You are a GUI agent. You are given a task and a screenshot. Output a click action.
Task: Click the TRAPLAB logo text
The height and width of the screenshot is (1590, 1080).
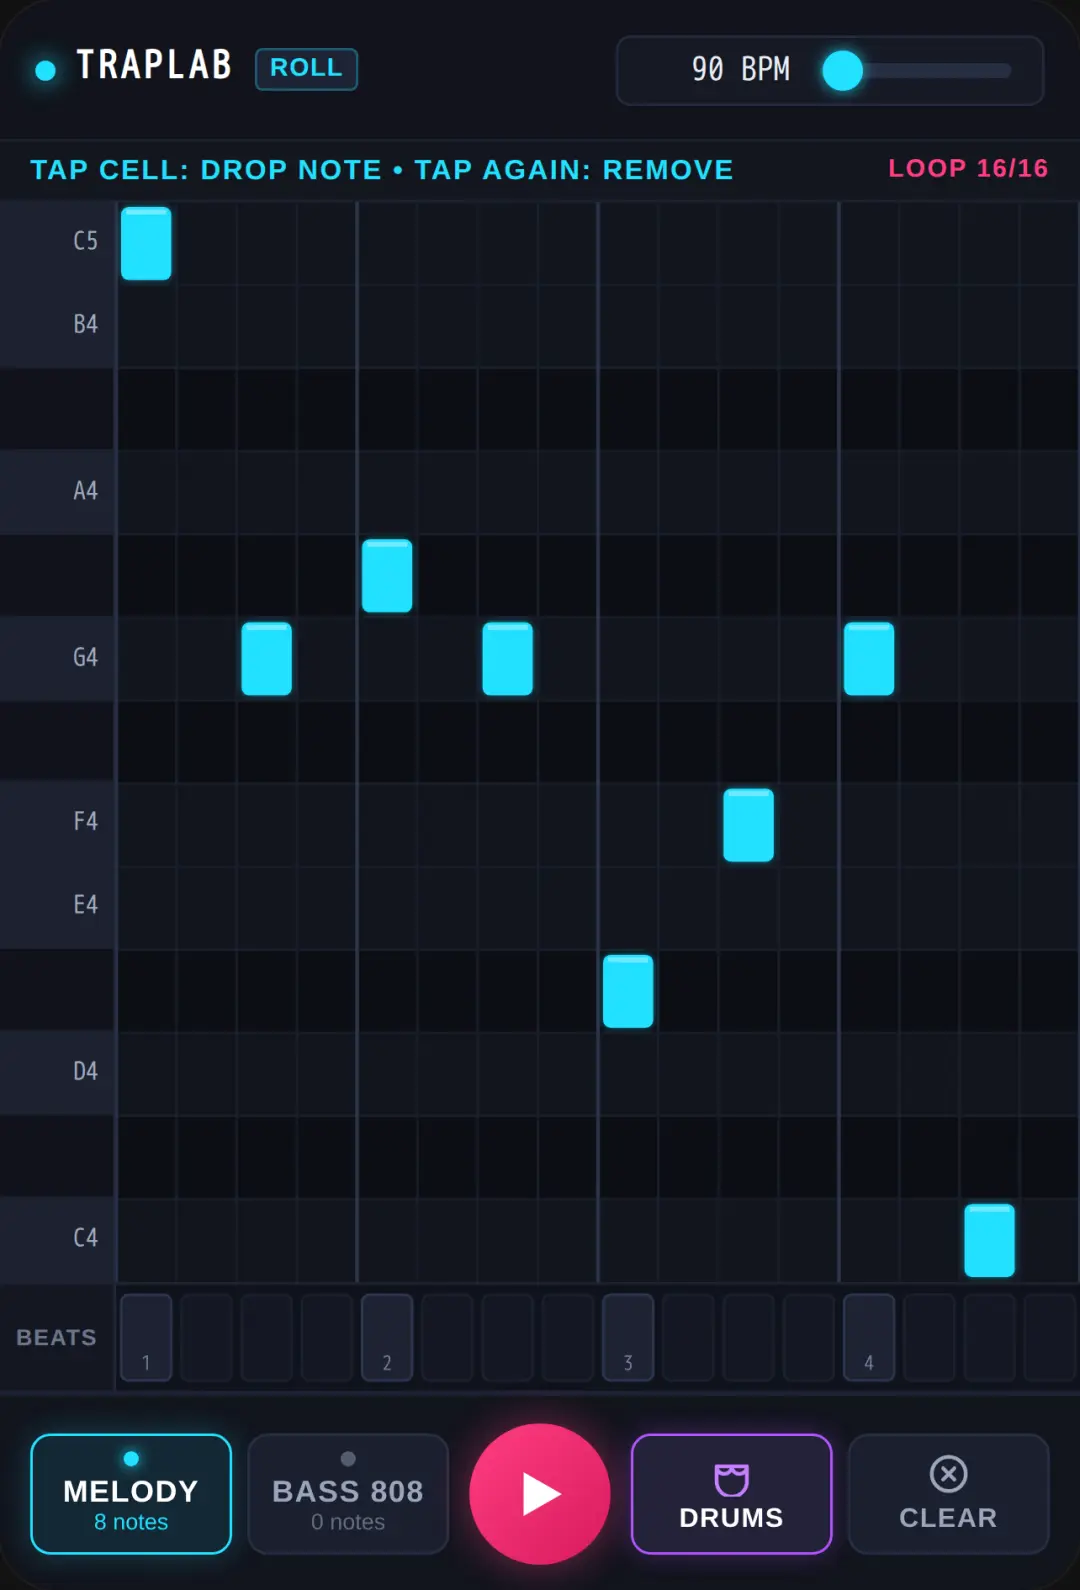[x=154, y=66]
